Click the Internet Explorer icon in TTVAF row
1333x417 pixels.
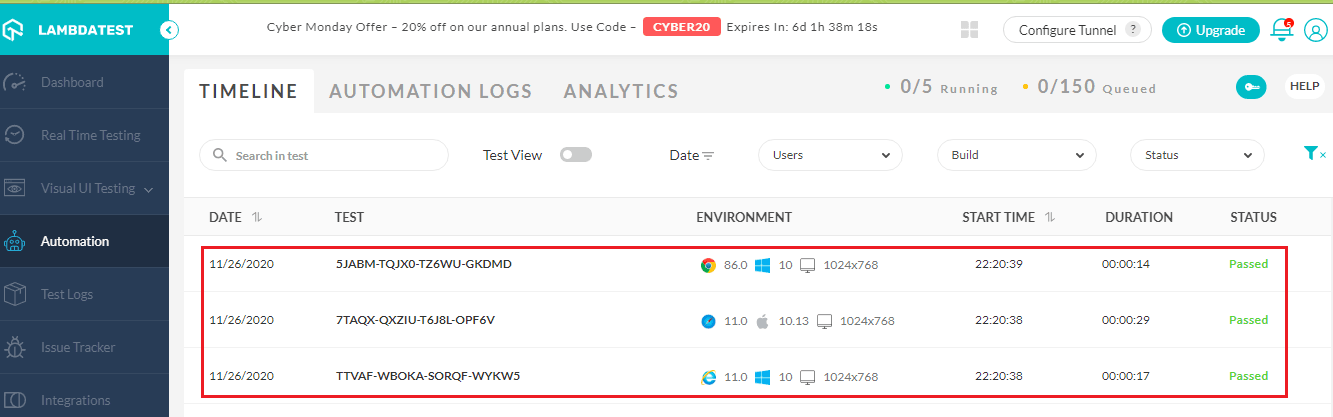pos(708,377)
